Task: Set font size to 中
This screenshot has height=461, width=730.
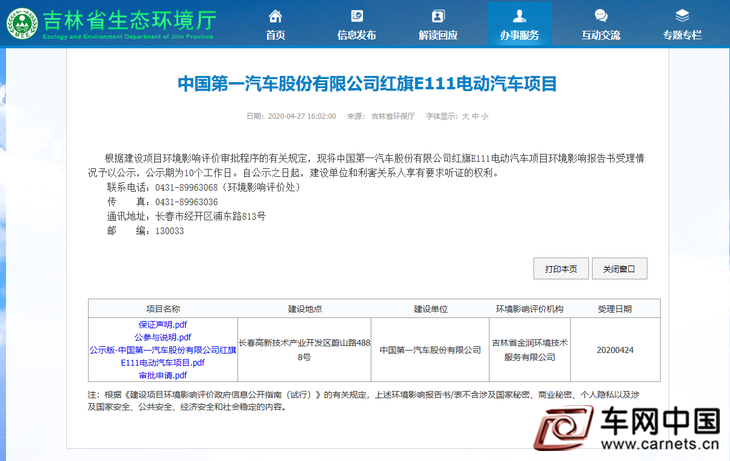Action: 475,116
